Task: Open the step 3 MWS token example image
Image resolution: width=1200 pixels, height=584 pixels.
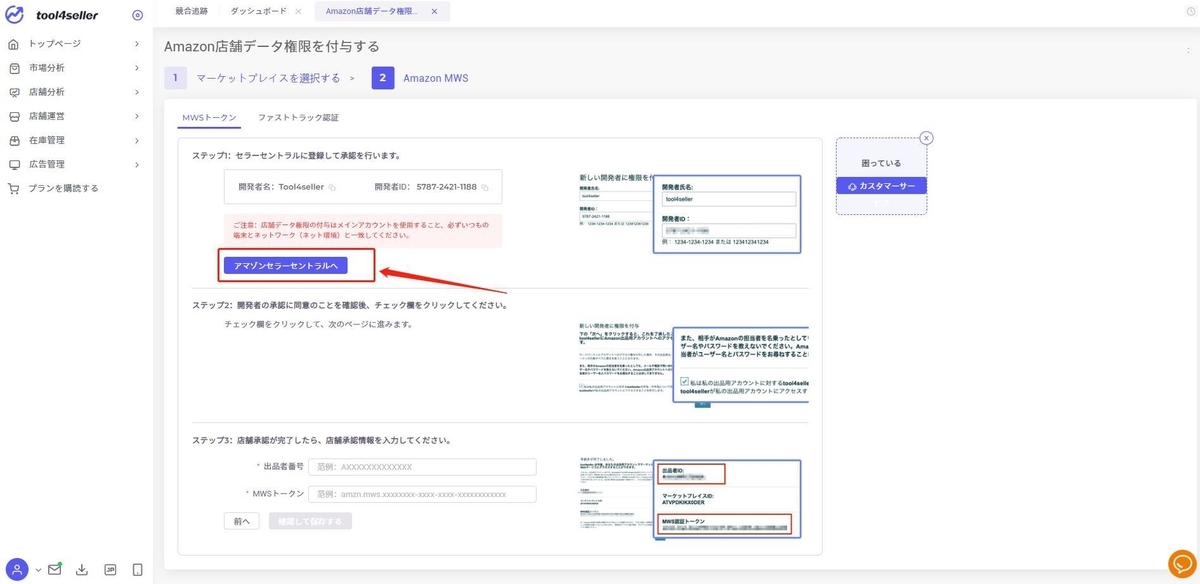Action: pyautogui.click(x=690, y=499)
